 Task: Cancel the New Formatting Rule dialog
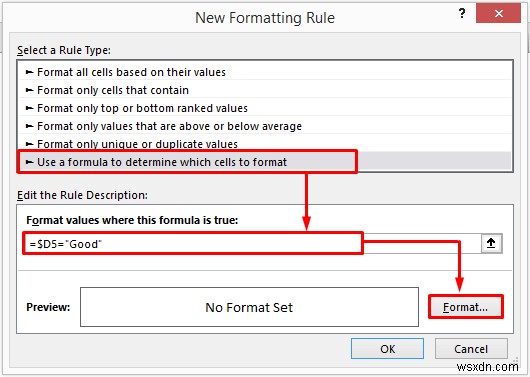pos(471,349)
